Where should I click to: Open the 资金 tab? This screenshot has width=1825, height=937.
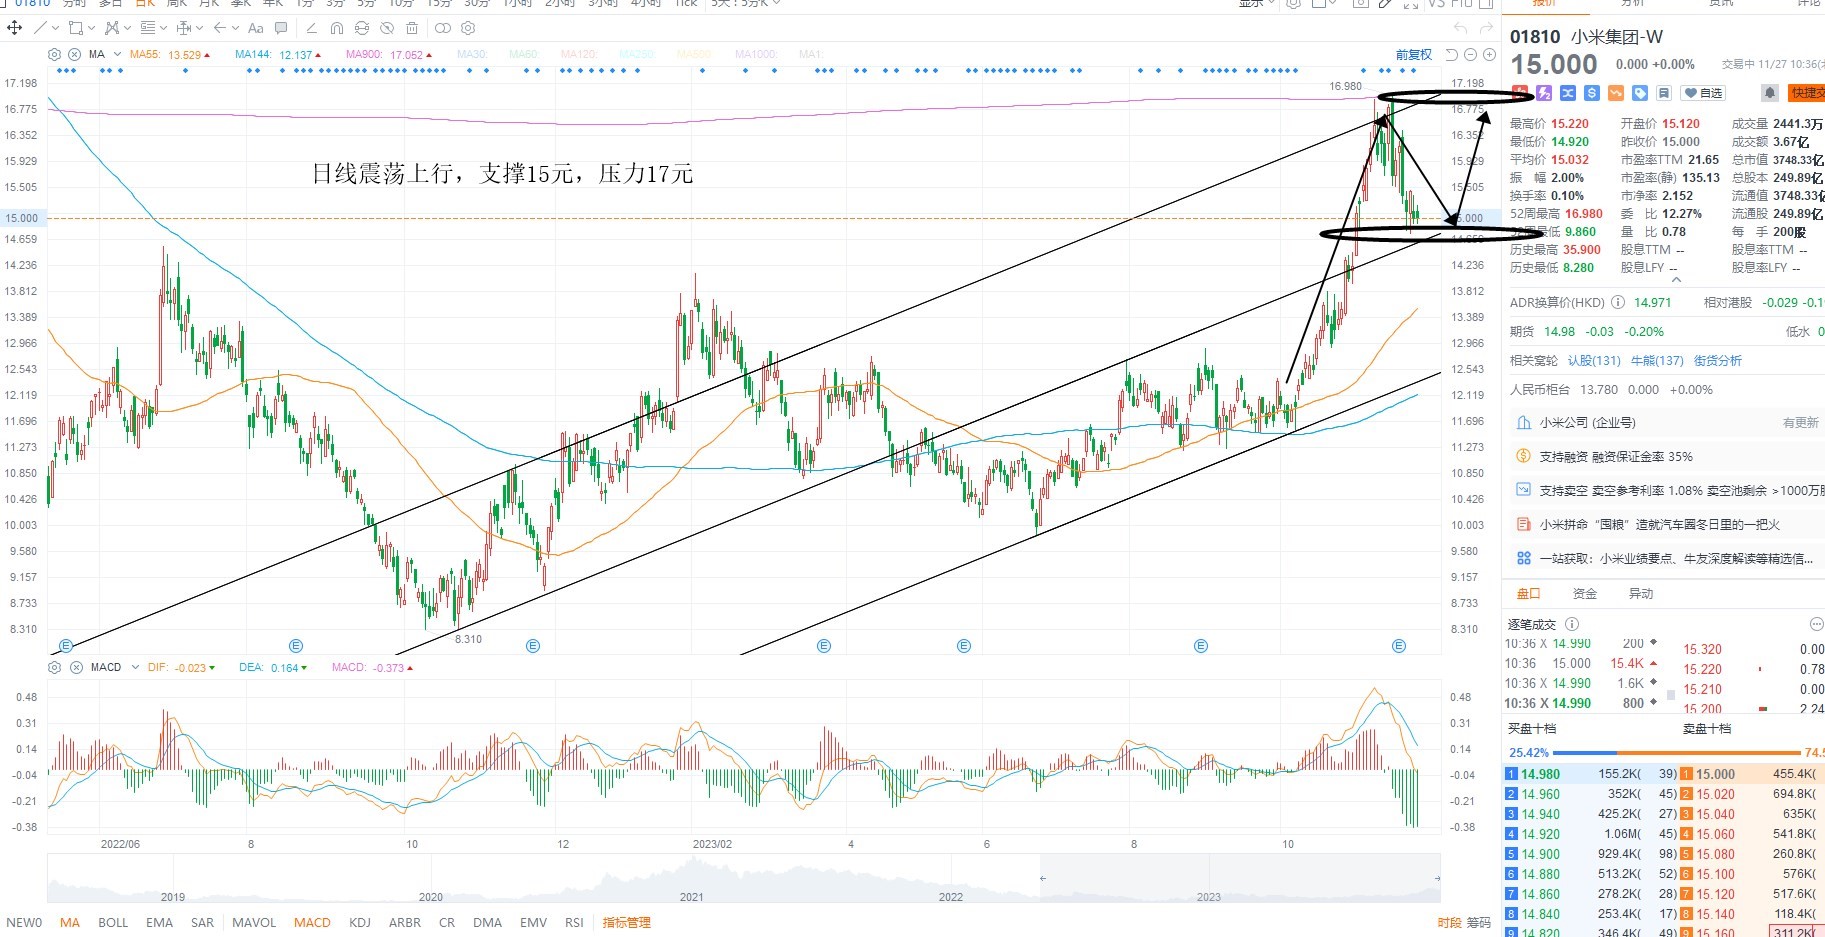[1585, 594]
